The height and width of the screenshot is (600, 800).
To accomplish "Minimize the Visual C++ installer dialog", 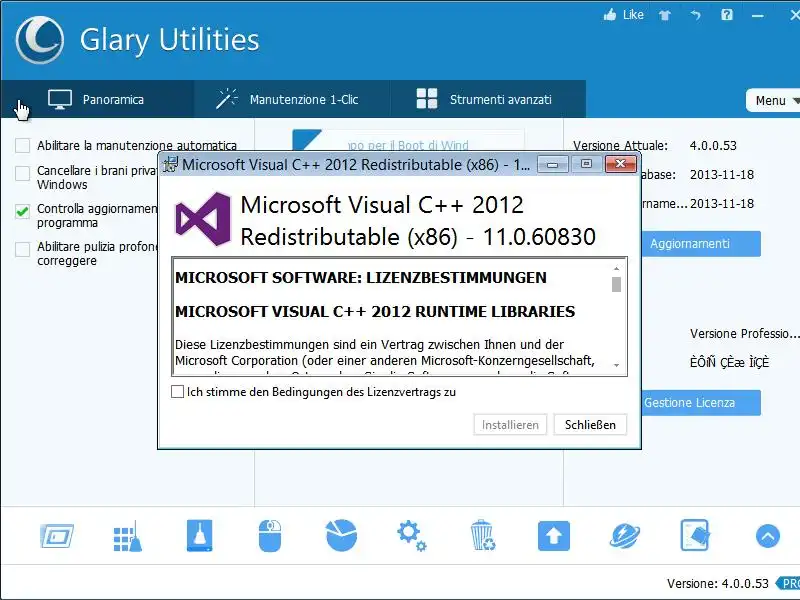I will pyautogui.click(x=553, y=164).
